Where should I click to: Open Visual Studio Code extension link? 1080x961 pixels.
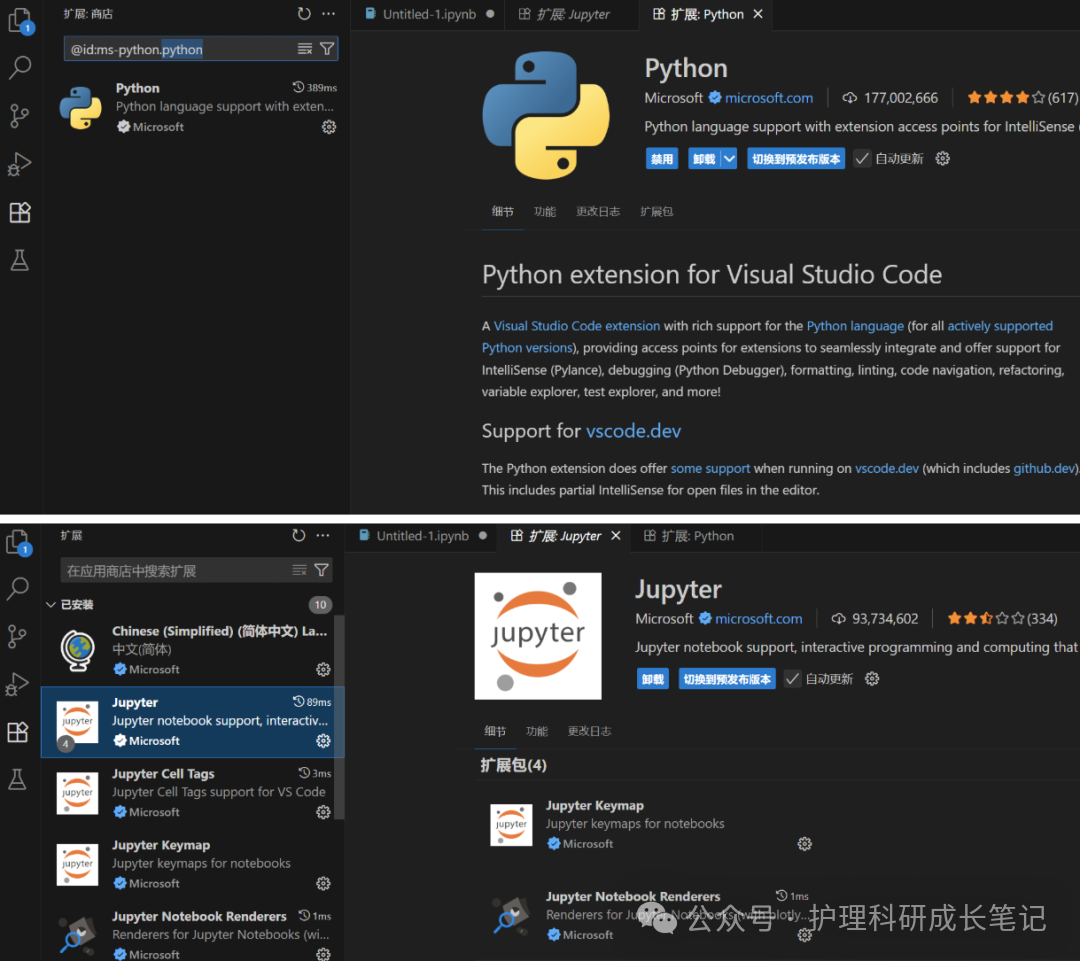point(577,326)
